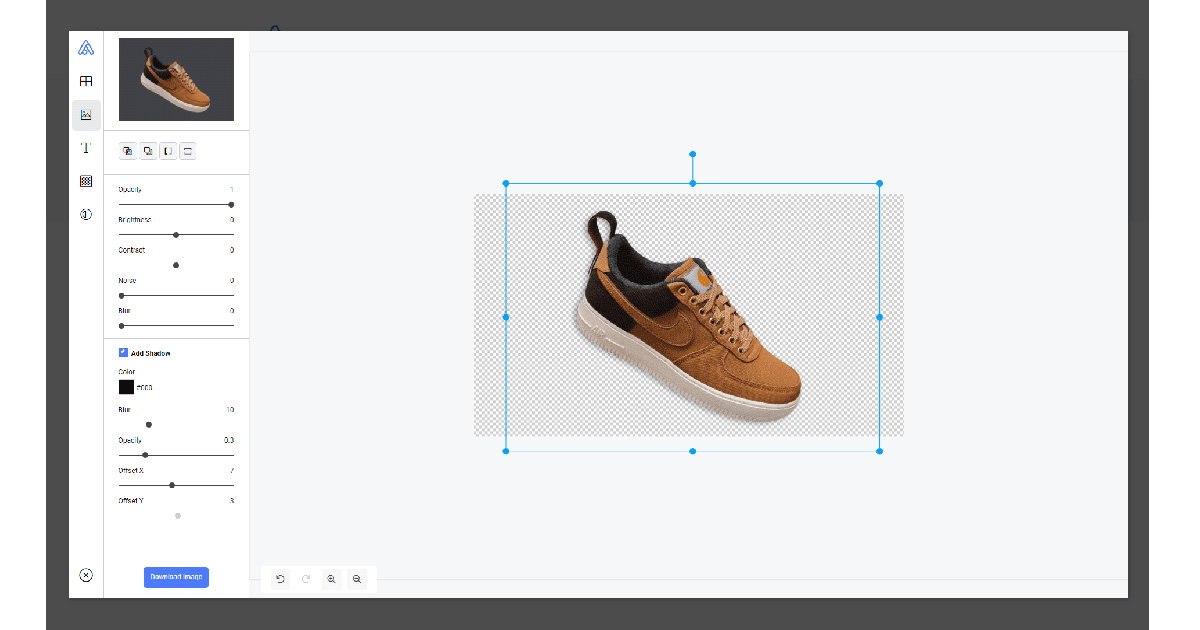
Task: Select the image panel sidebar icon
Action: [86, 115]
